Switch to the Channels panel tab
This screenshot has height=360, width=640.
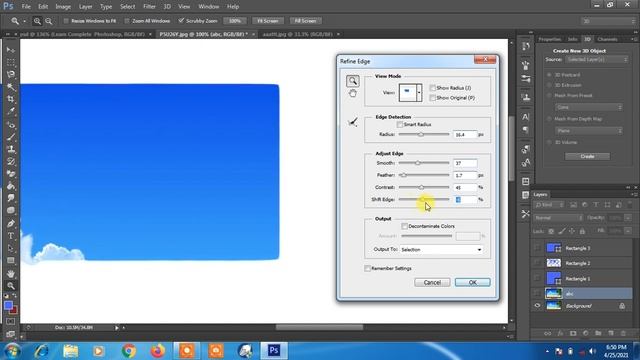(607, 39)
